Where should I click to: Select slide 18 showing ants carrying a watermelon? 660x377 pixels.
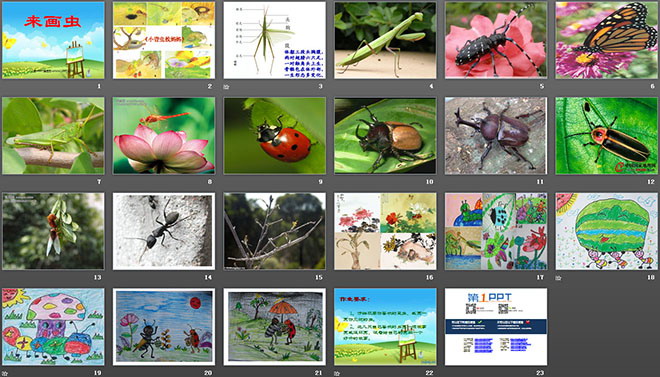click(607, 231)
